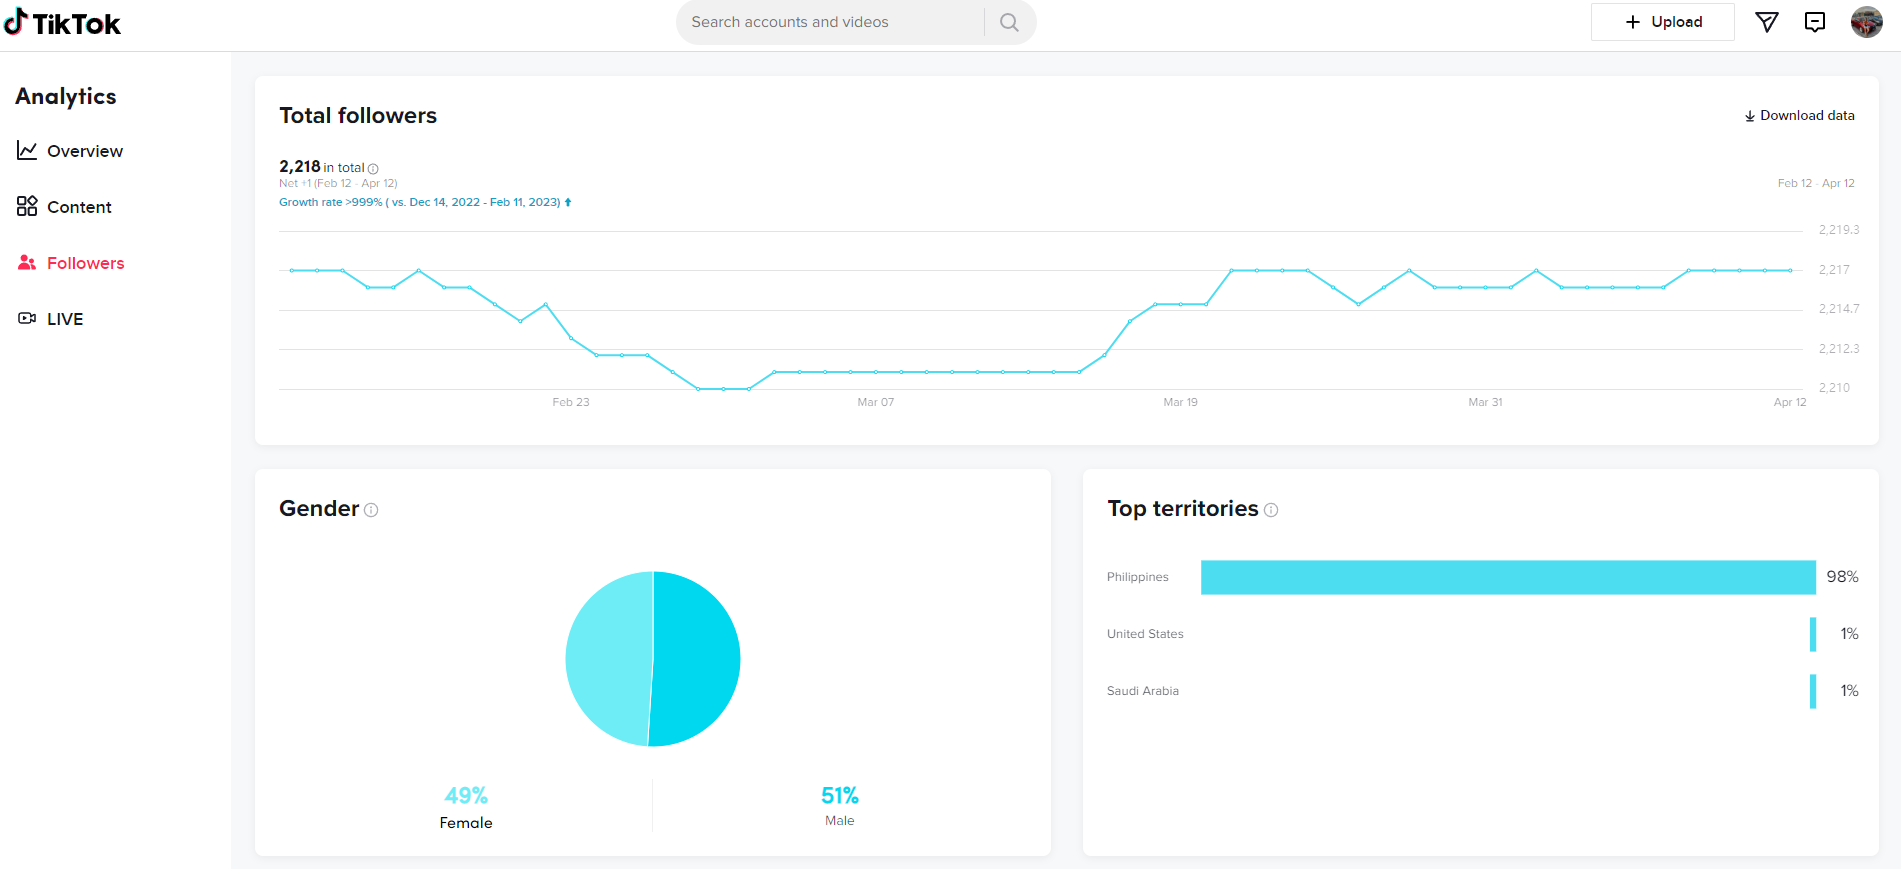Click the Download data arrow icon

coord(1750,116)
